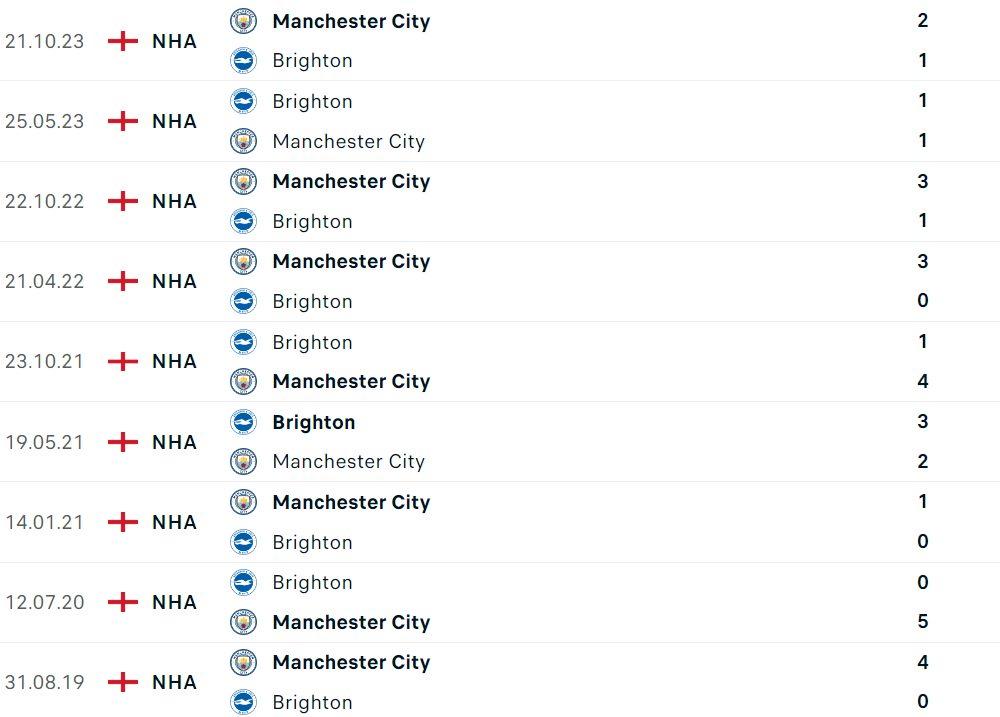Image resolution: width=1000 pixels, height=717 pixels.
Task: Click NHA league label for 22.10.22 match
Action: 174,201
